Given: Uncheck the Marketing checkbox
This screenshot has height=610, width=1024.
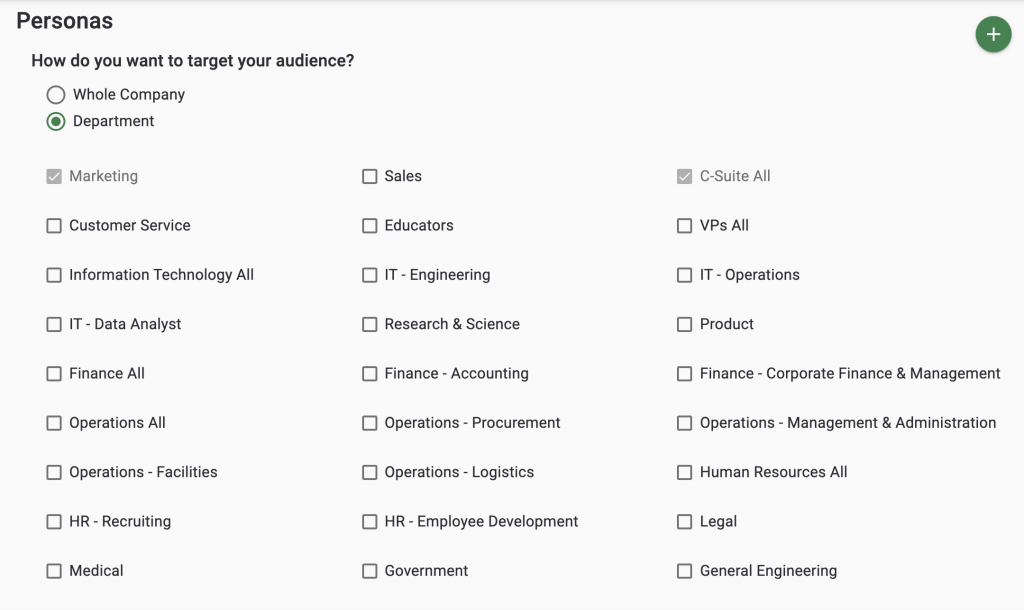Looking at the screenshot, I should [x=54, y=176].
